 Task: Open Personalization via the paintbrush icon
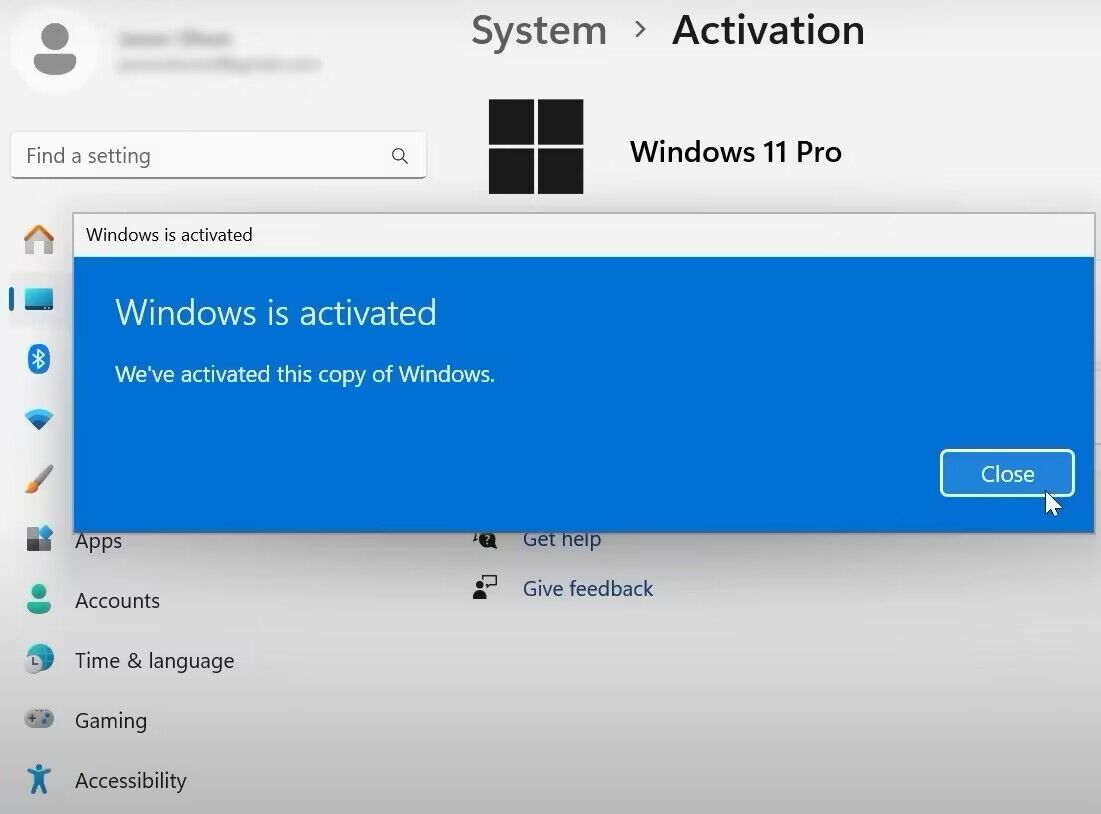[39, 480]
